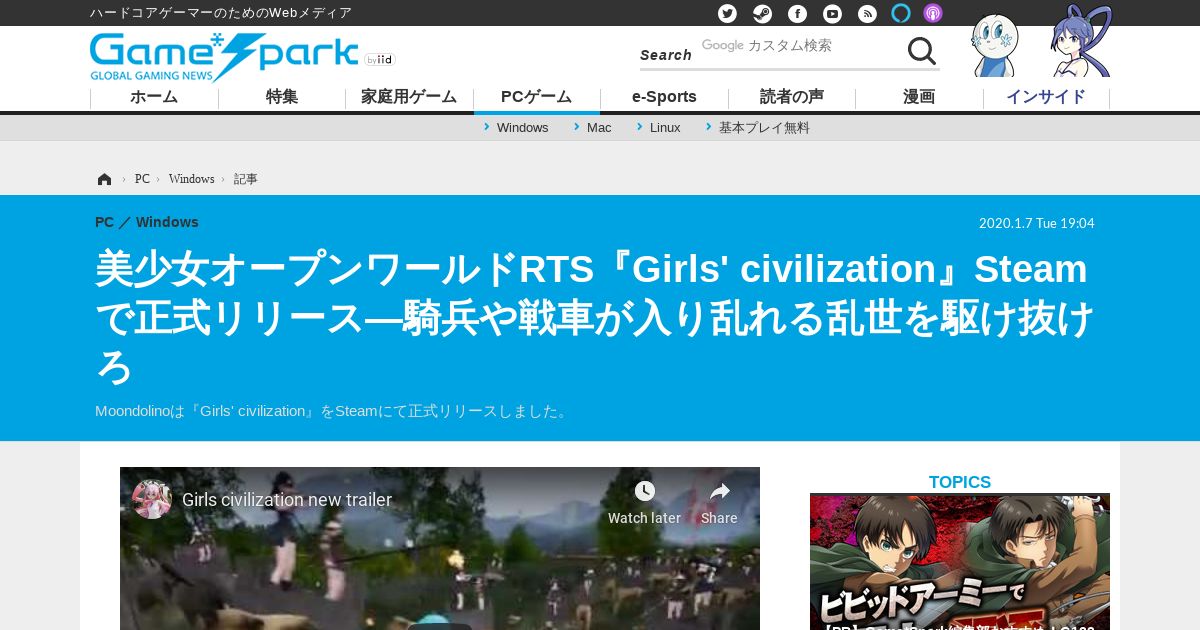Open the インサイド menu tab

(x=1046, y=97)
